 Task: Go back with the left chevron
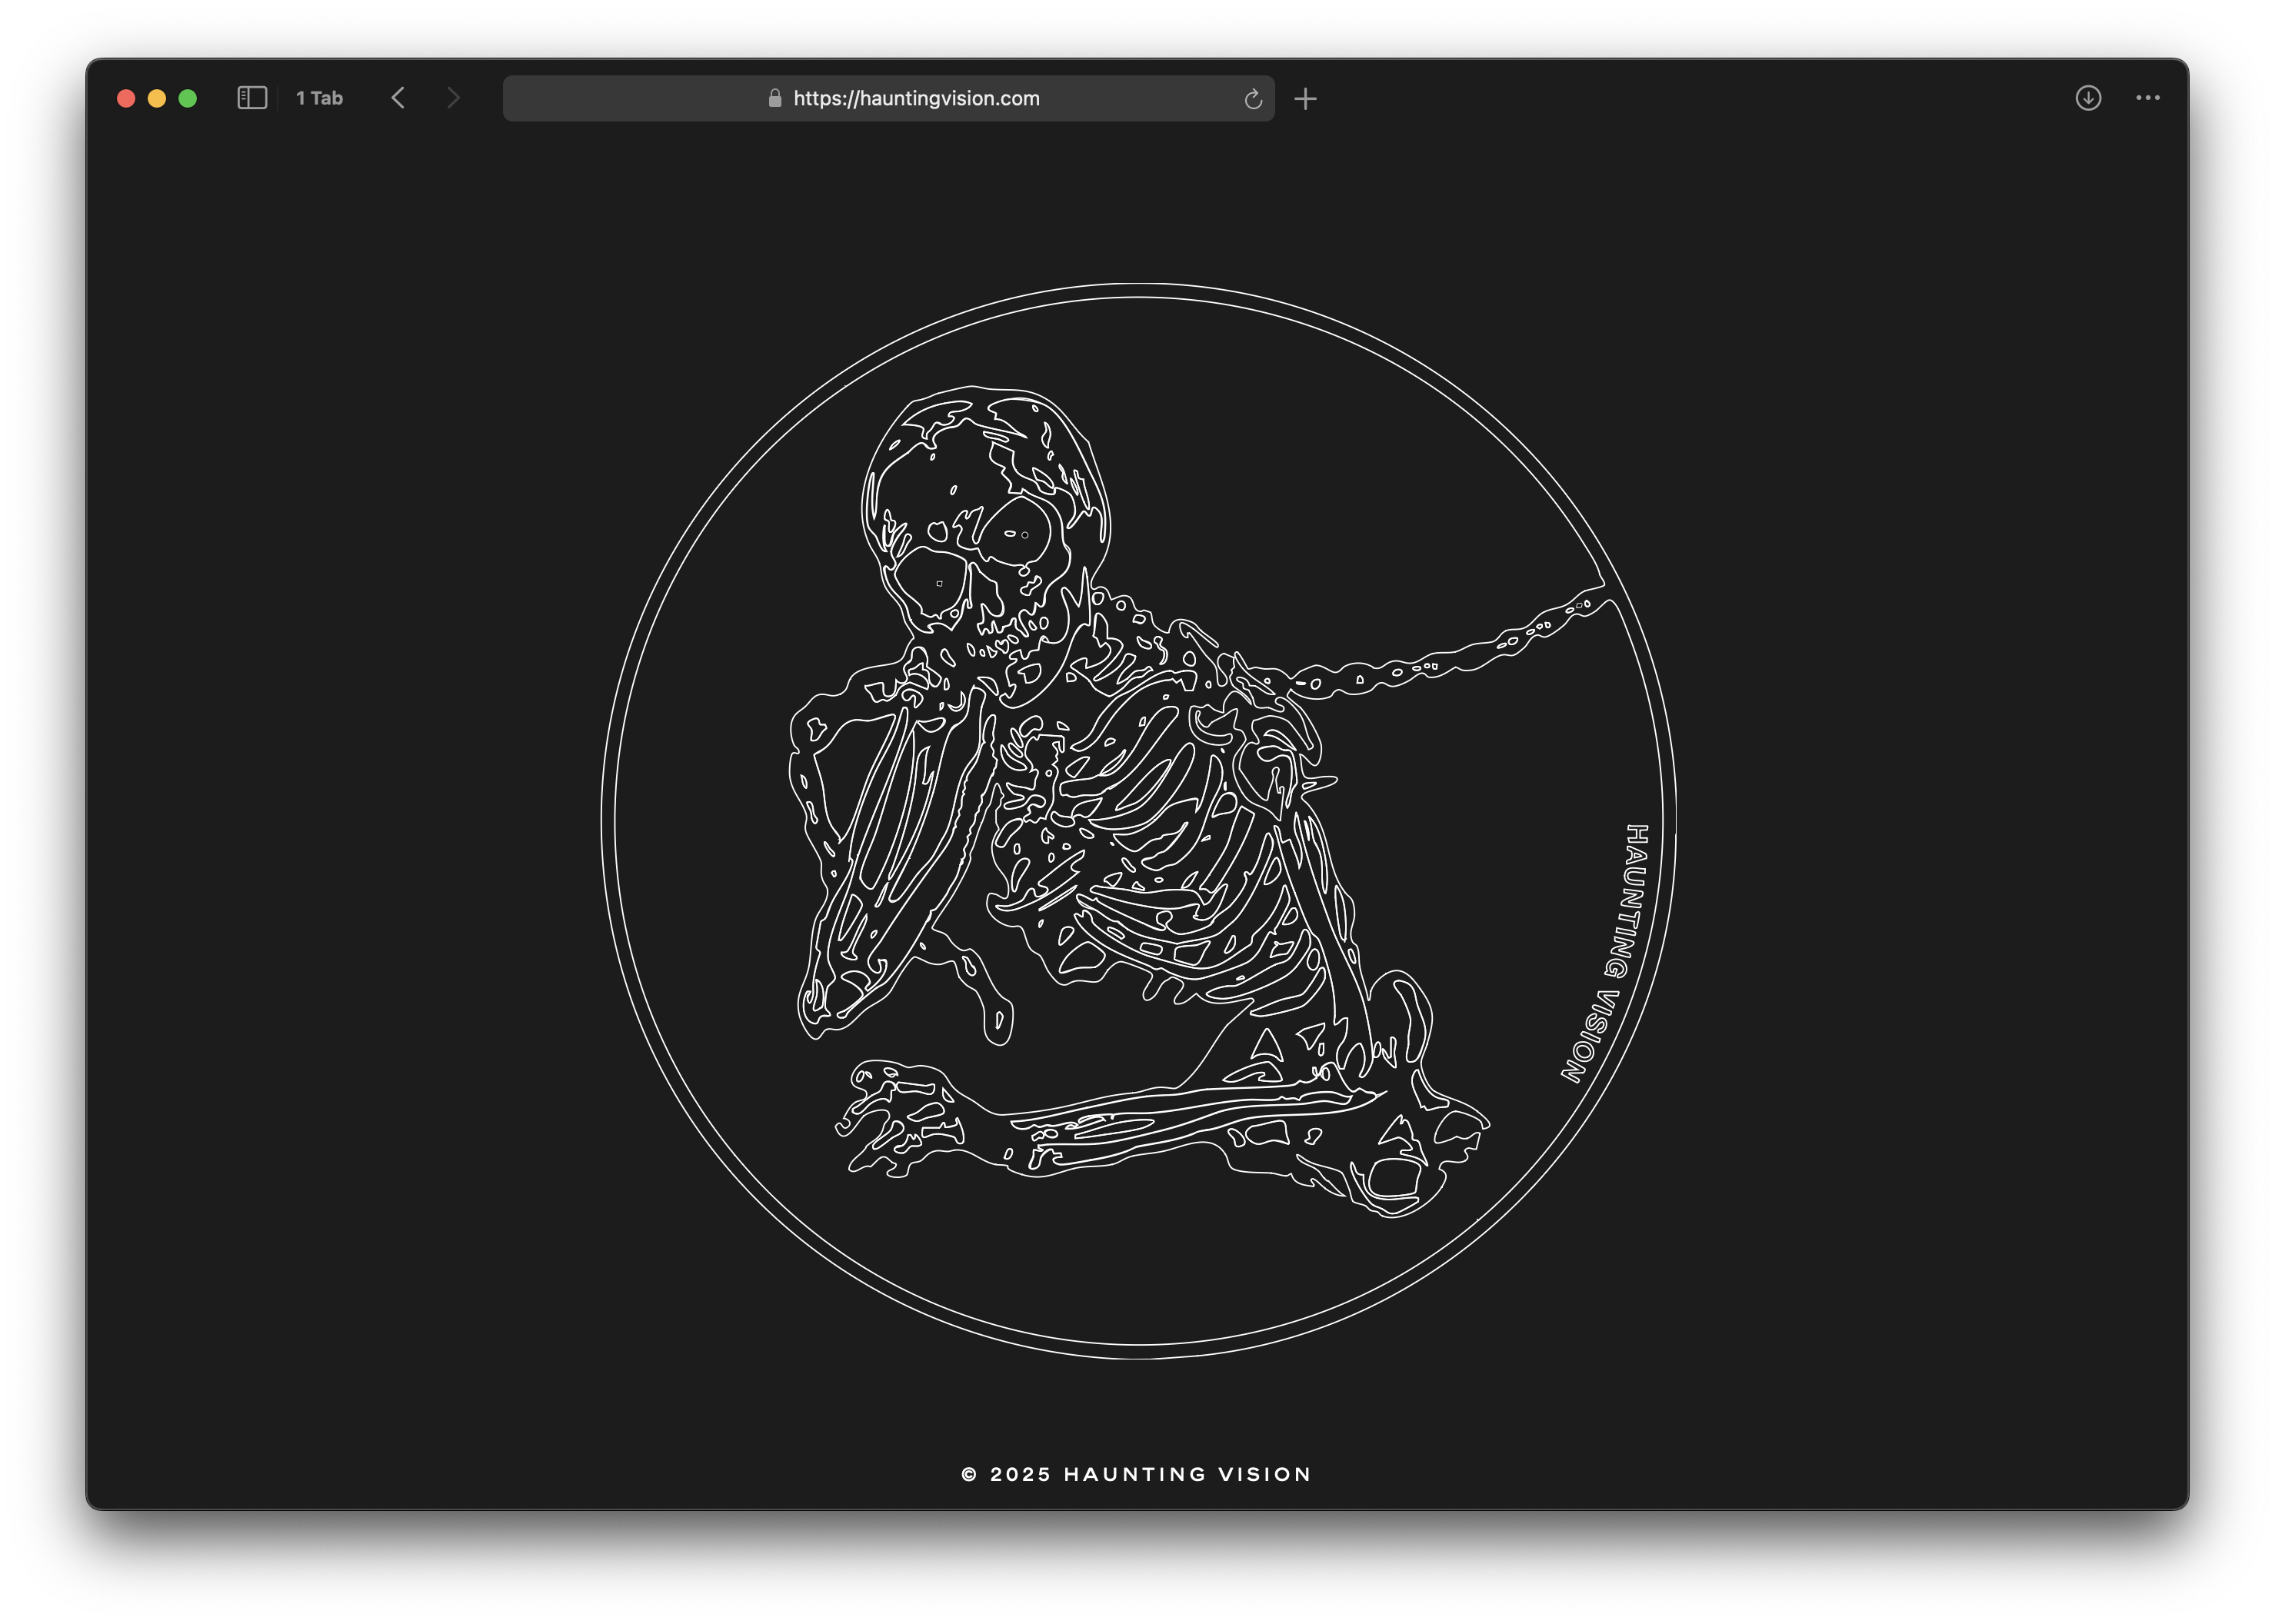coord(398,98)
